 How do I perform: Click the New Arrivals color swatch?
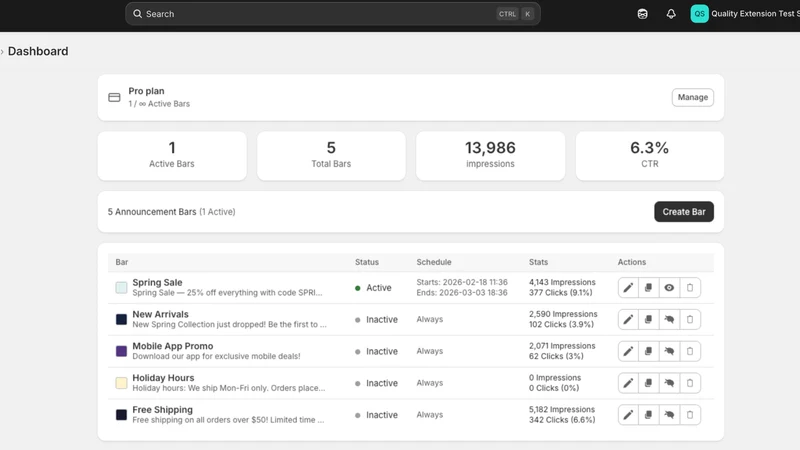click(x=121, y=319)
